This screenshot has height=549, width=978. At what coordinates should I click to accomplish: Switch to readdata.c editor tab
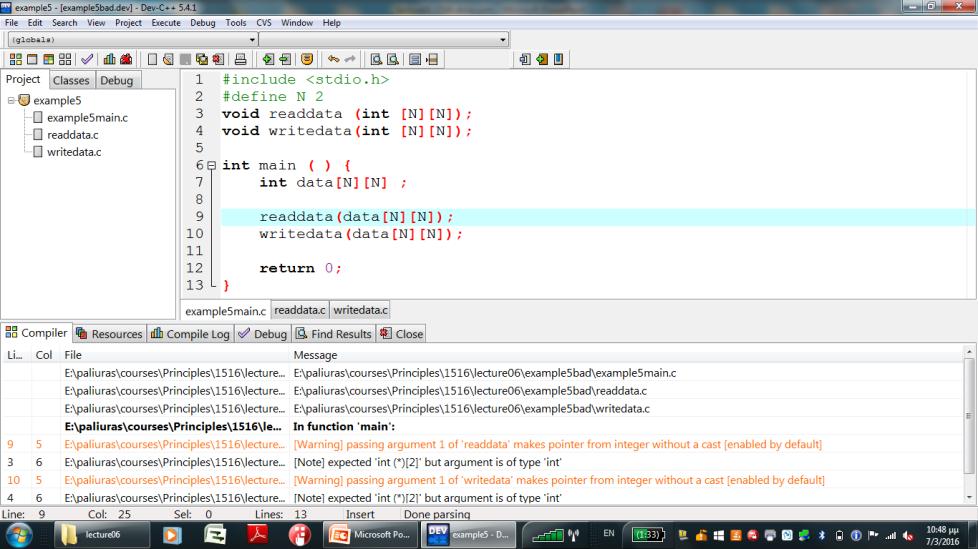point(299,310)
